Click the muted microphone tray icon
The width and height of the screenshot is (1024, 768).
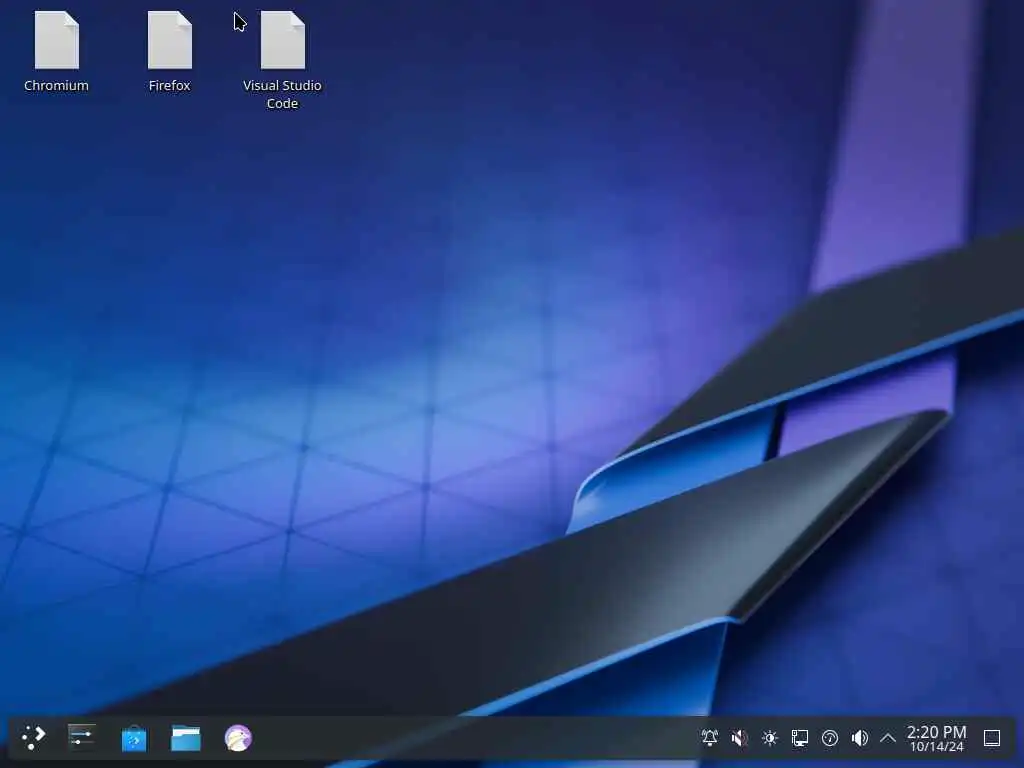point(739,738)
